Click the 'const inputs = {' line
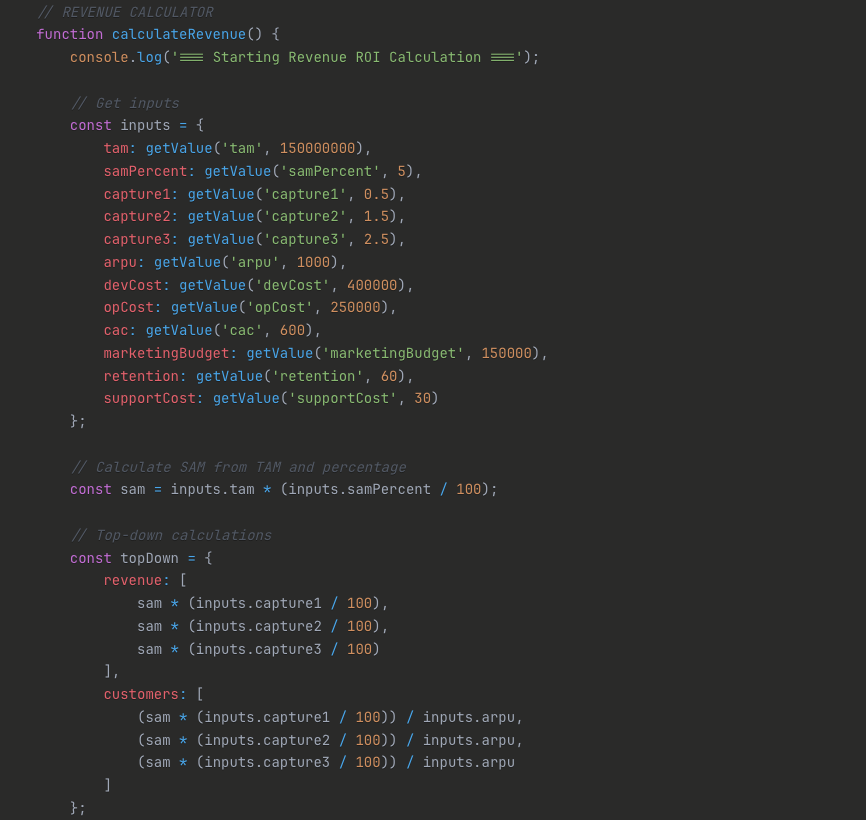This screenshot has height=820, width=866. (x=137, y=125)
